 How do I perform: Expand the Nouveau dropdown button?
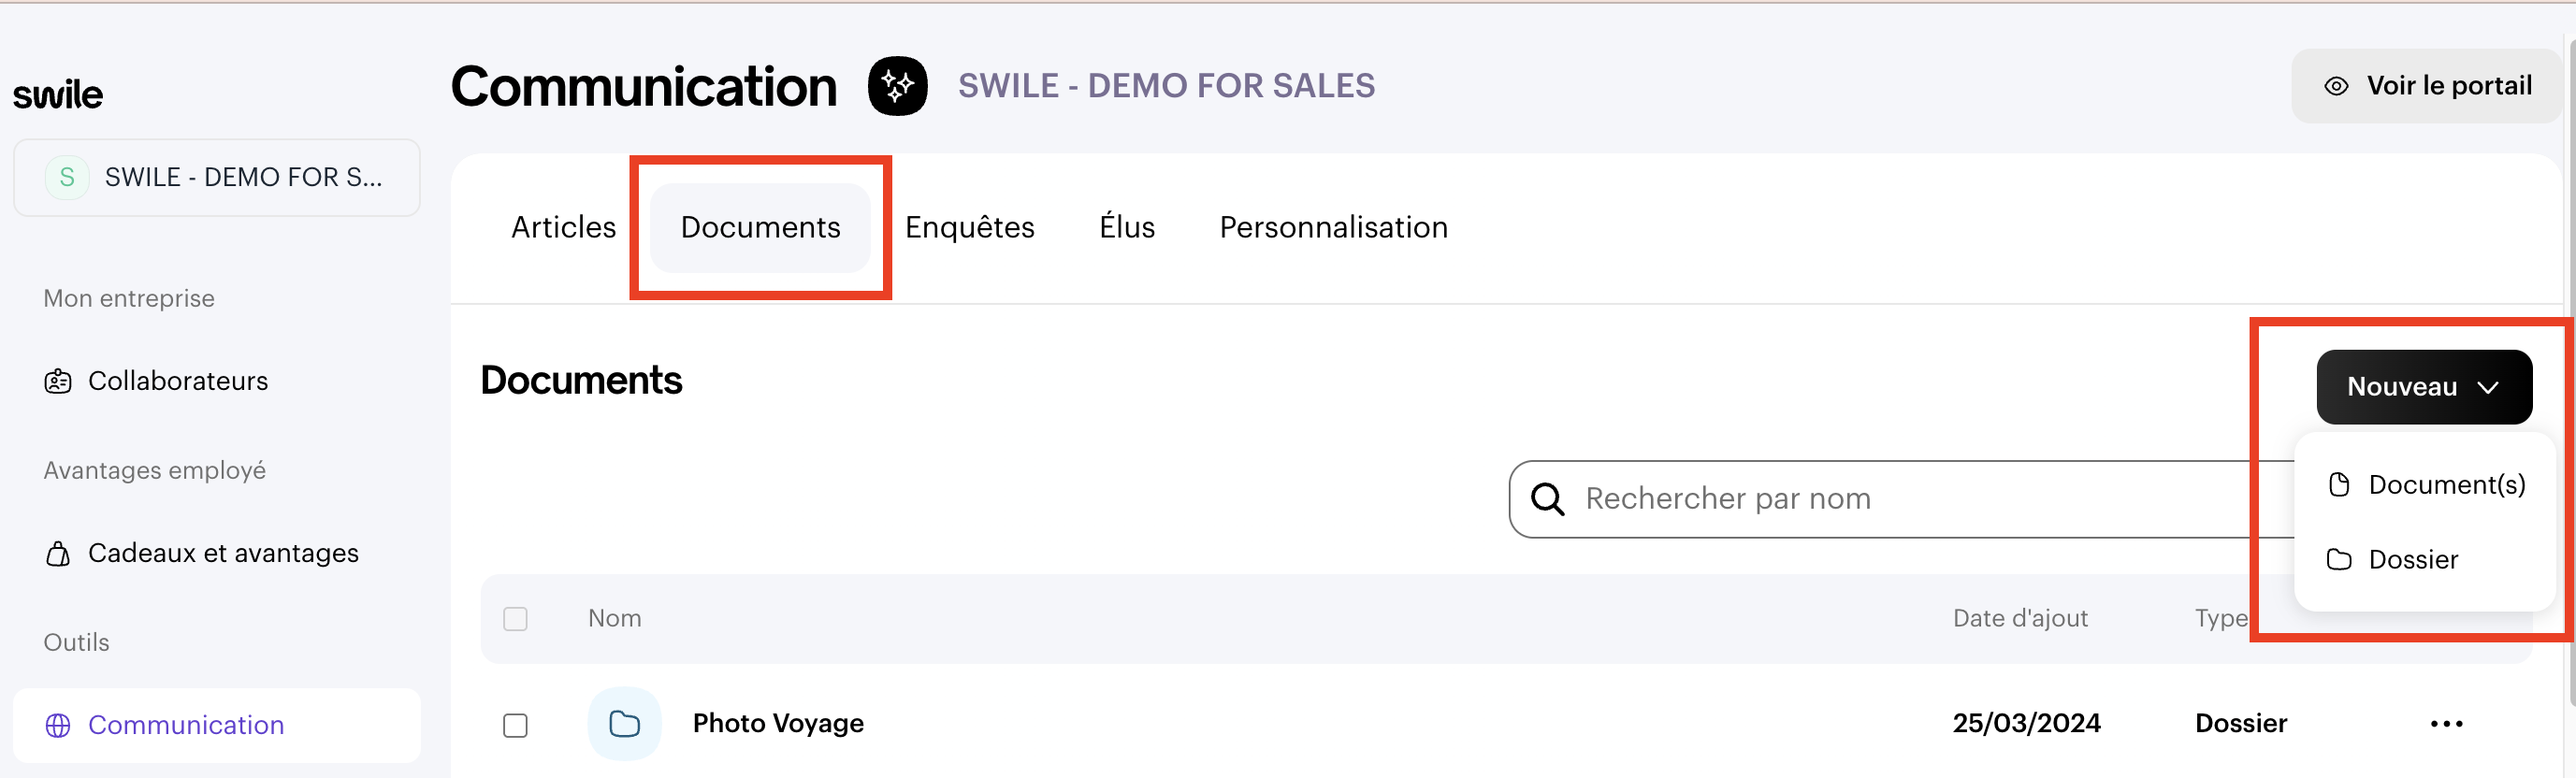(2423, 387)
